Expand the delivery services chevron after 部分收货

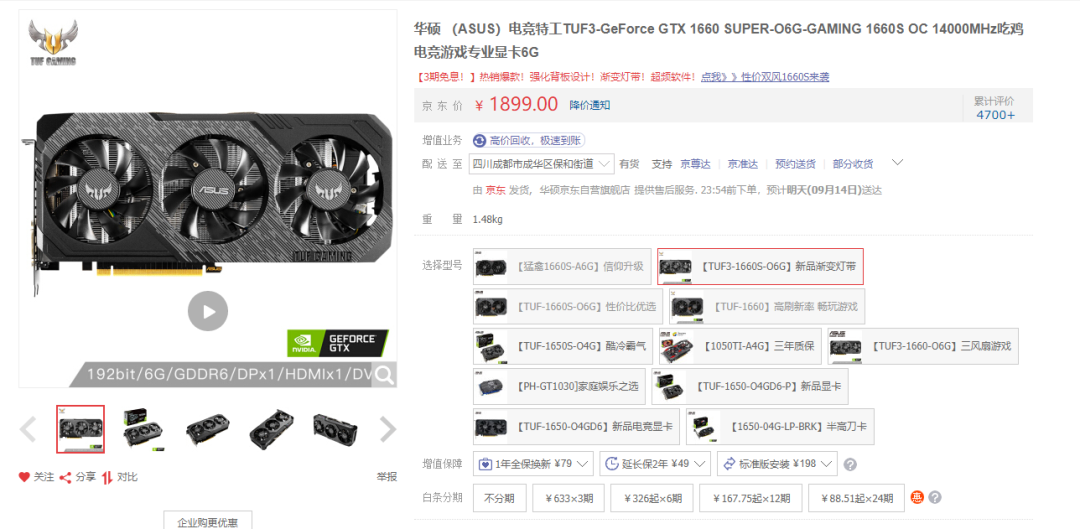tap(897, 163)
